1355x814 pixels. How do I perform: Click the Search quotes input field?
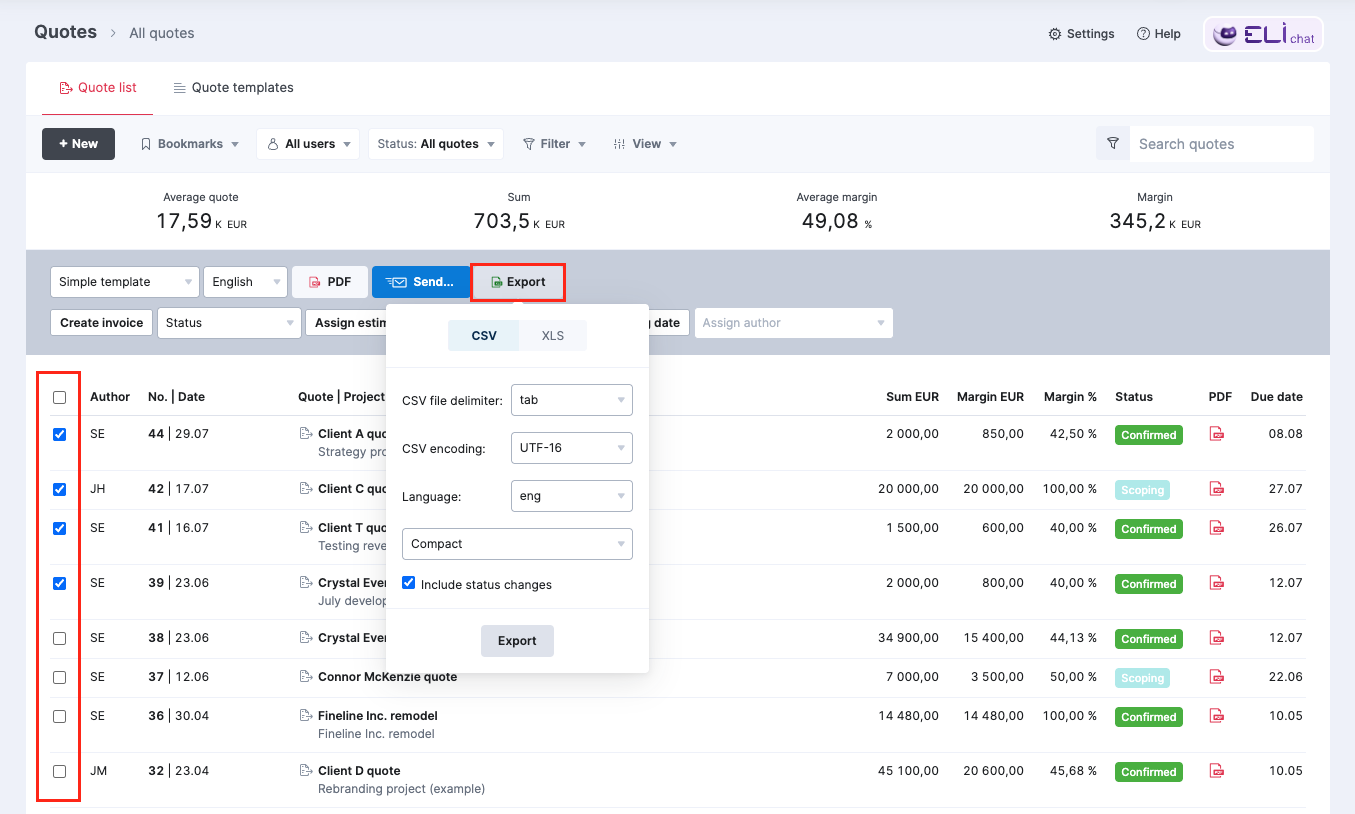click(1221, 144)
